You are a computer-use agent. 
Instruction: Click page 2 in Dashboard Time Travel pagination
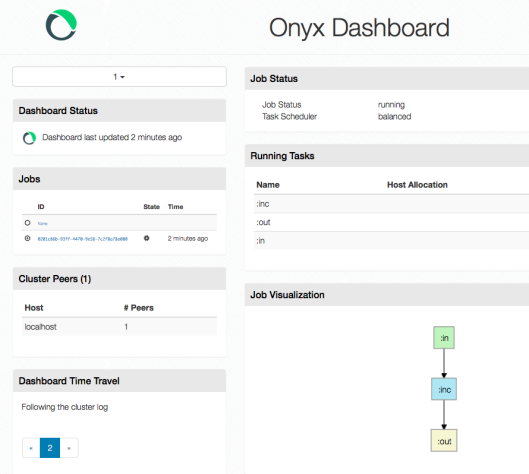[x=50, y=448]
